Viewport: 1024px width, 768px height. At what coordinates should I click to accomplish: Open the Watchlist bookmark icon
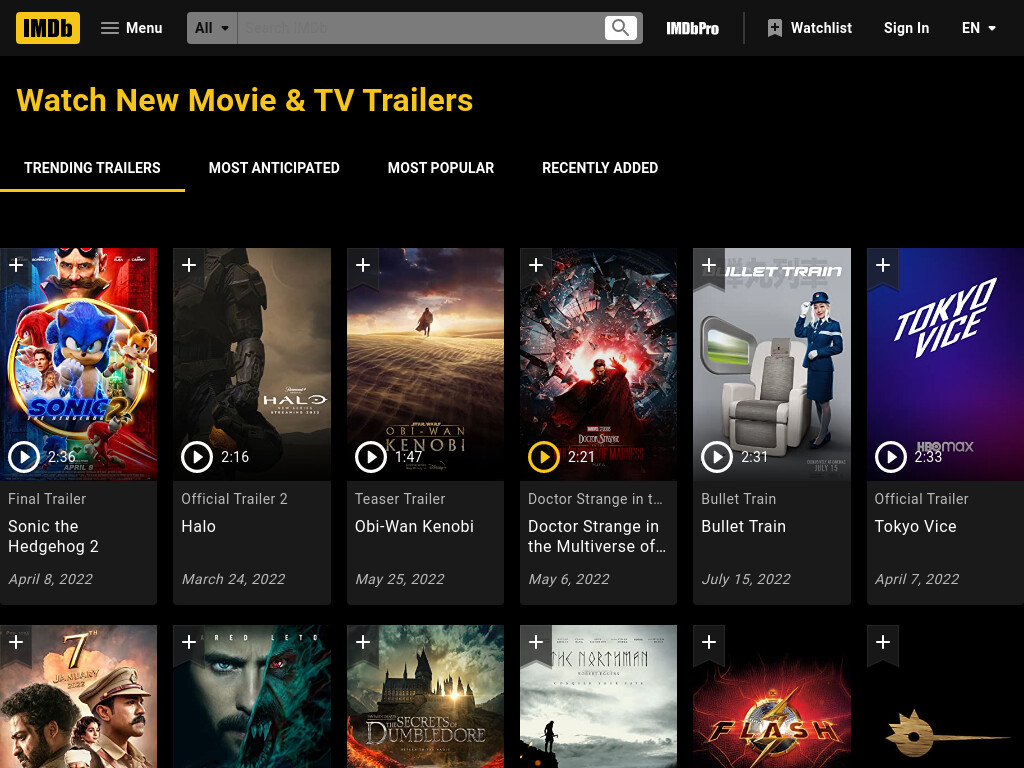[x=775, y=28]
